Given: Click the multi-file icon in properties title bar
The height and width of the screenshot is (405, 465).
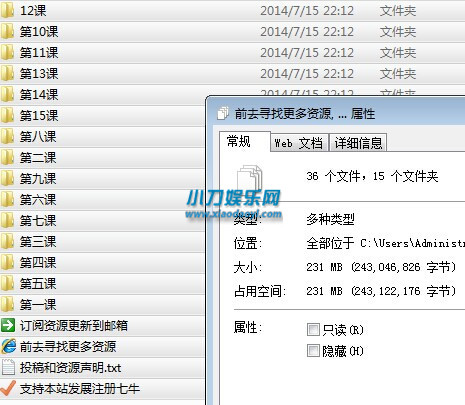Looking at the screenshot, I should click(223, 113).
